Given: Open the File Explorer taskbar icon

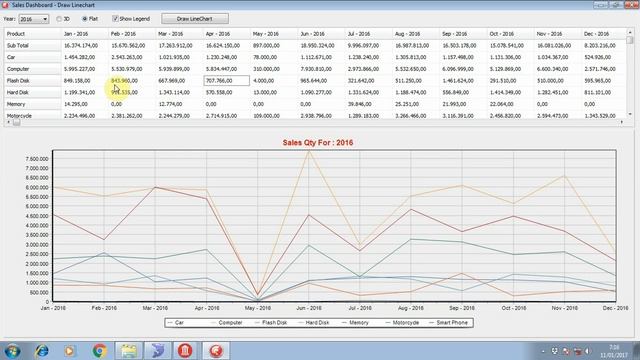Looking at the screenshot, I should point(129,351).
